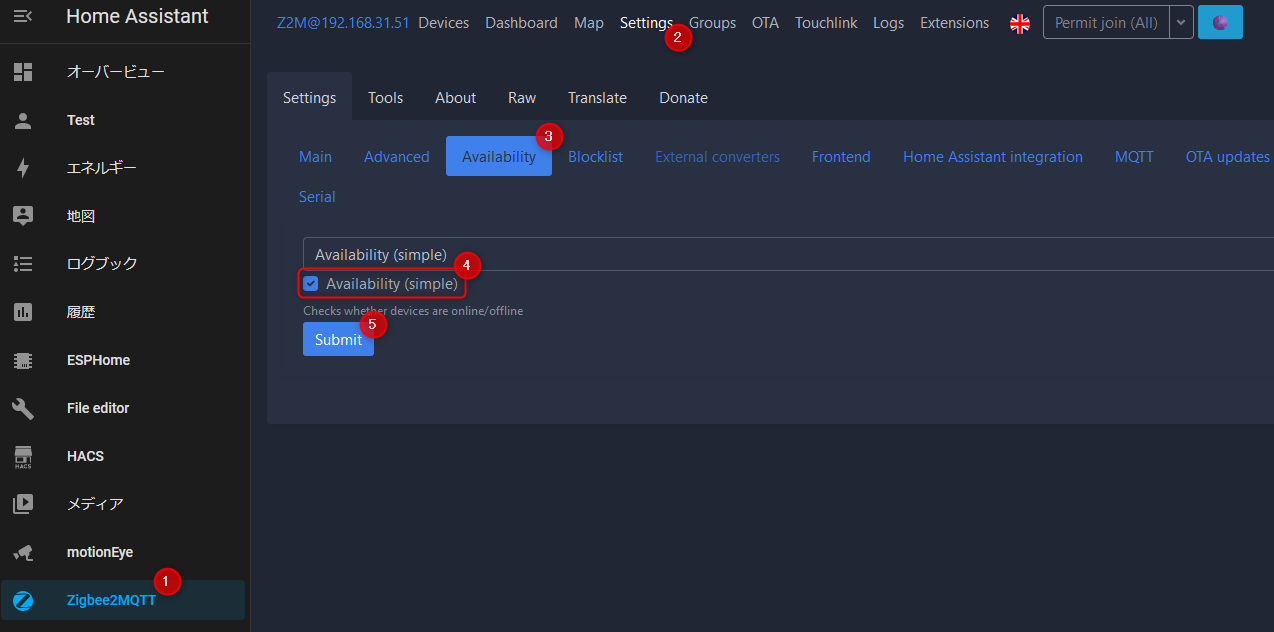The image size is (1274, 632).
Task: Open エネルギー in the sidebar
Action: pos(125,168)
